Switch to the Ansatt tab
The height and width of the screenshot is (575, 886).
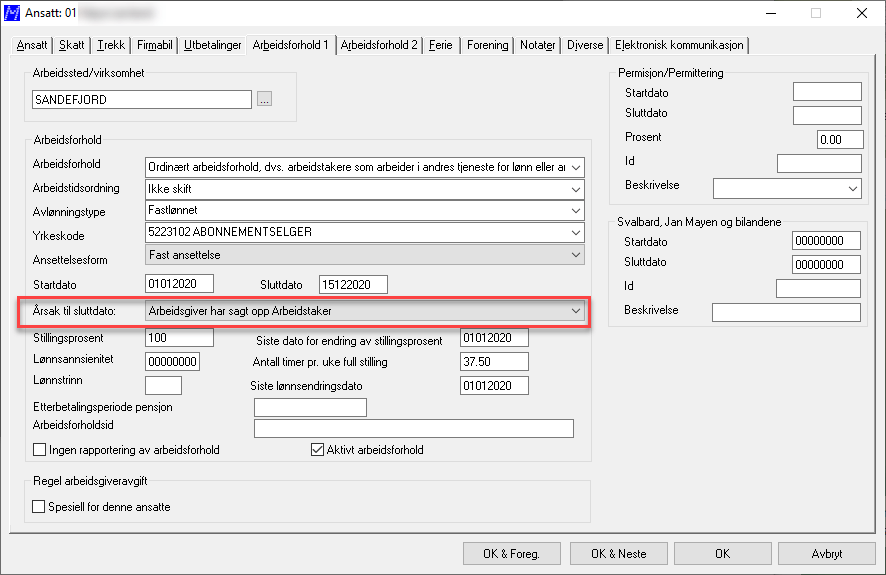tap(32, 45)
